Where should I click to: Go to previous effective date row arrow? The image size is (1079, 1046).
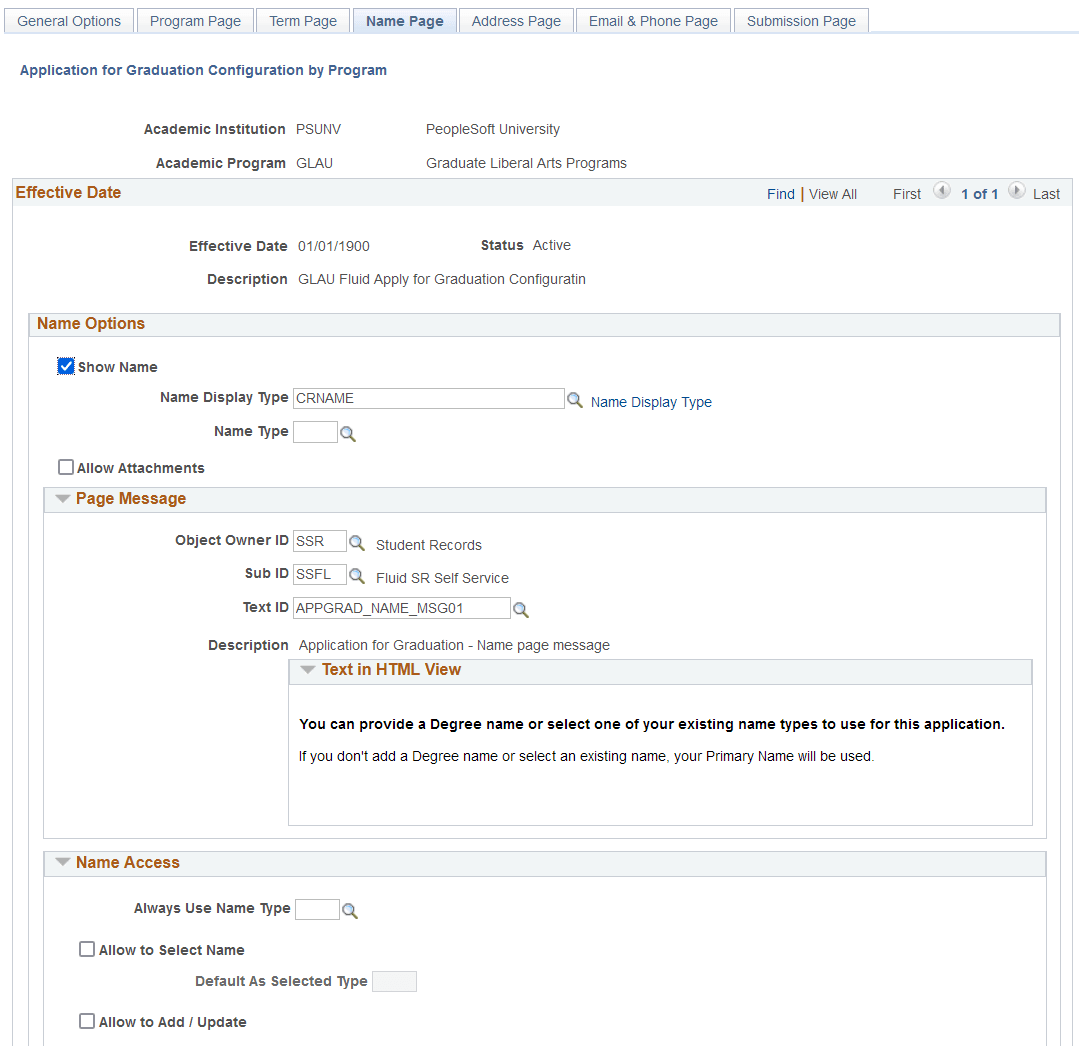point(941,191)
